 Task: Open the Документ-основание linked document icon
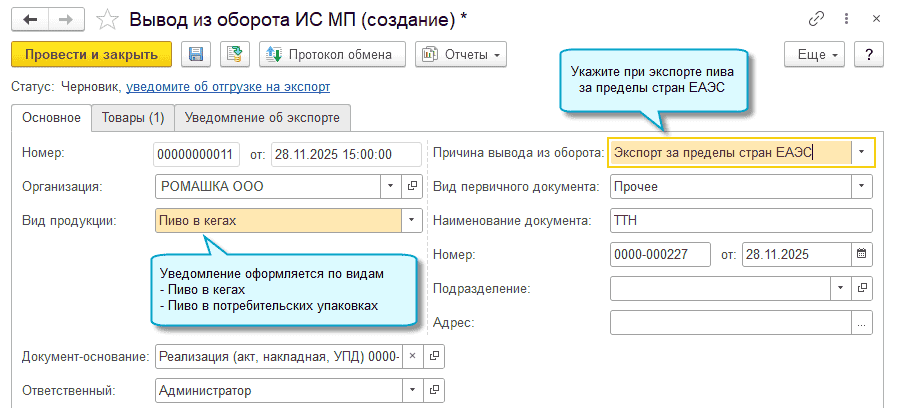[x=433, y=356]
